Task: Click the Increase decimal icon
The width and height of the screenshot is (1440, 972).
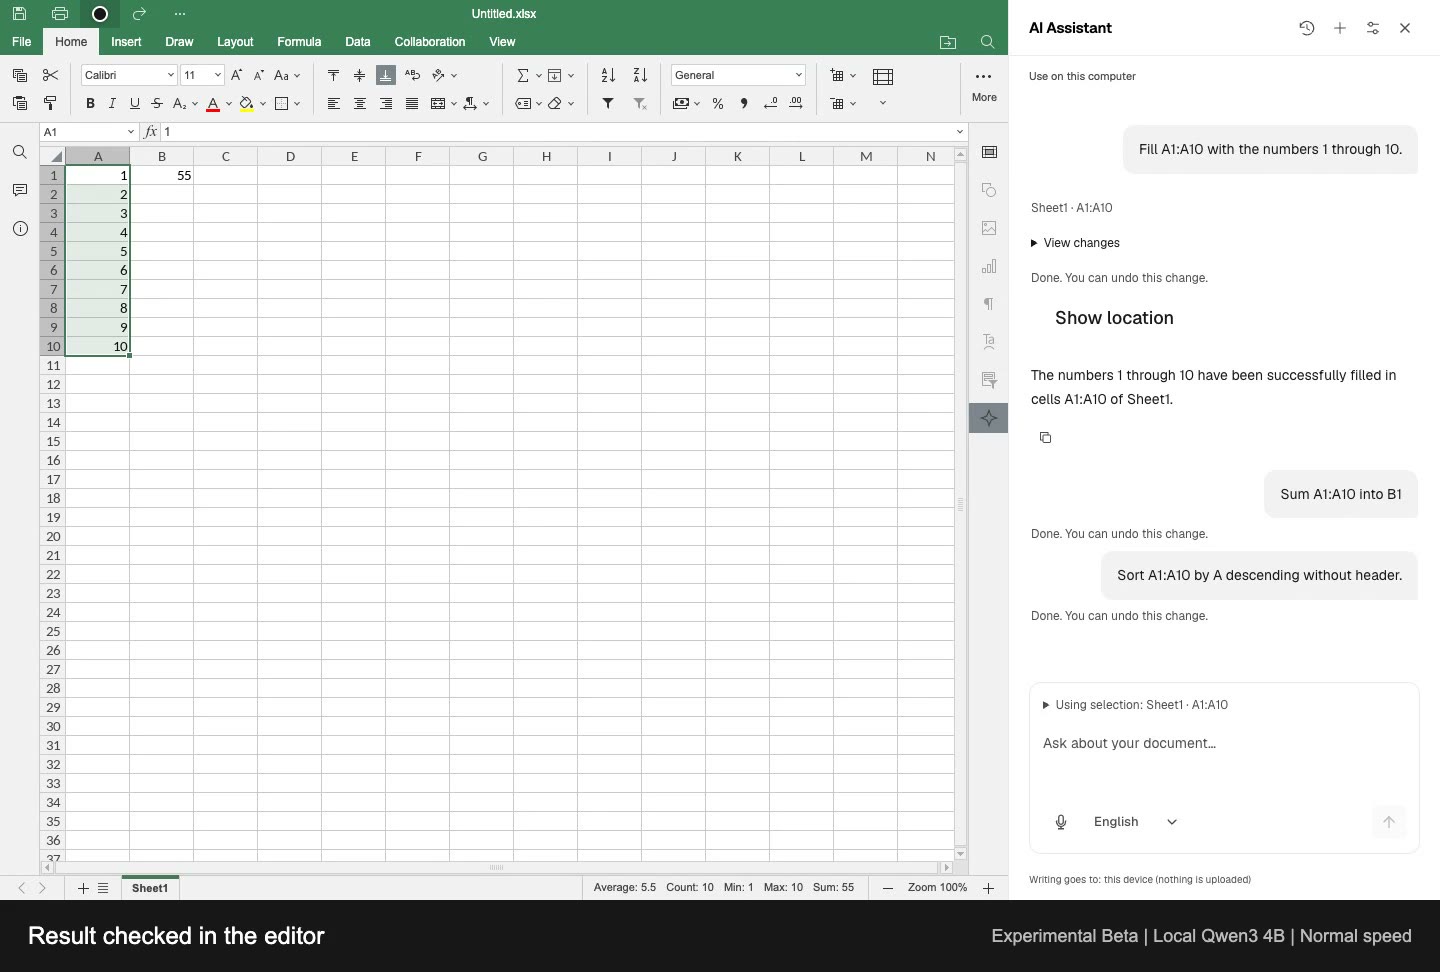Action: 796,103
